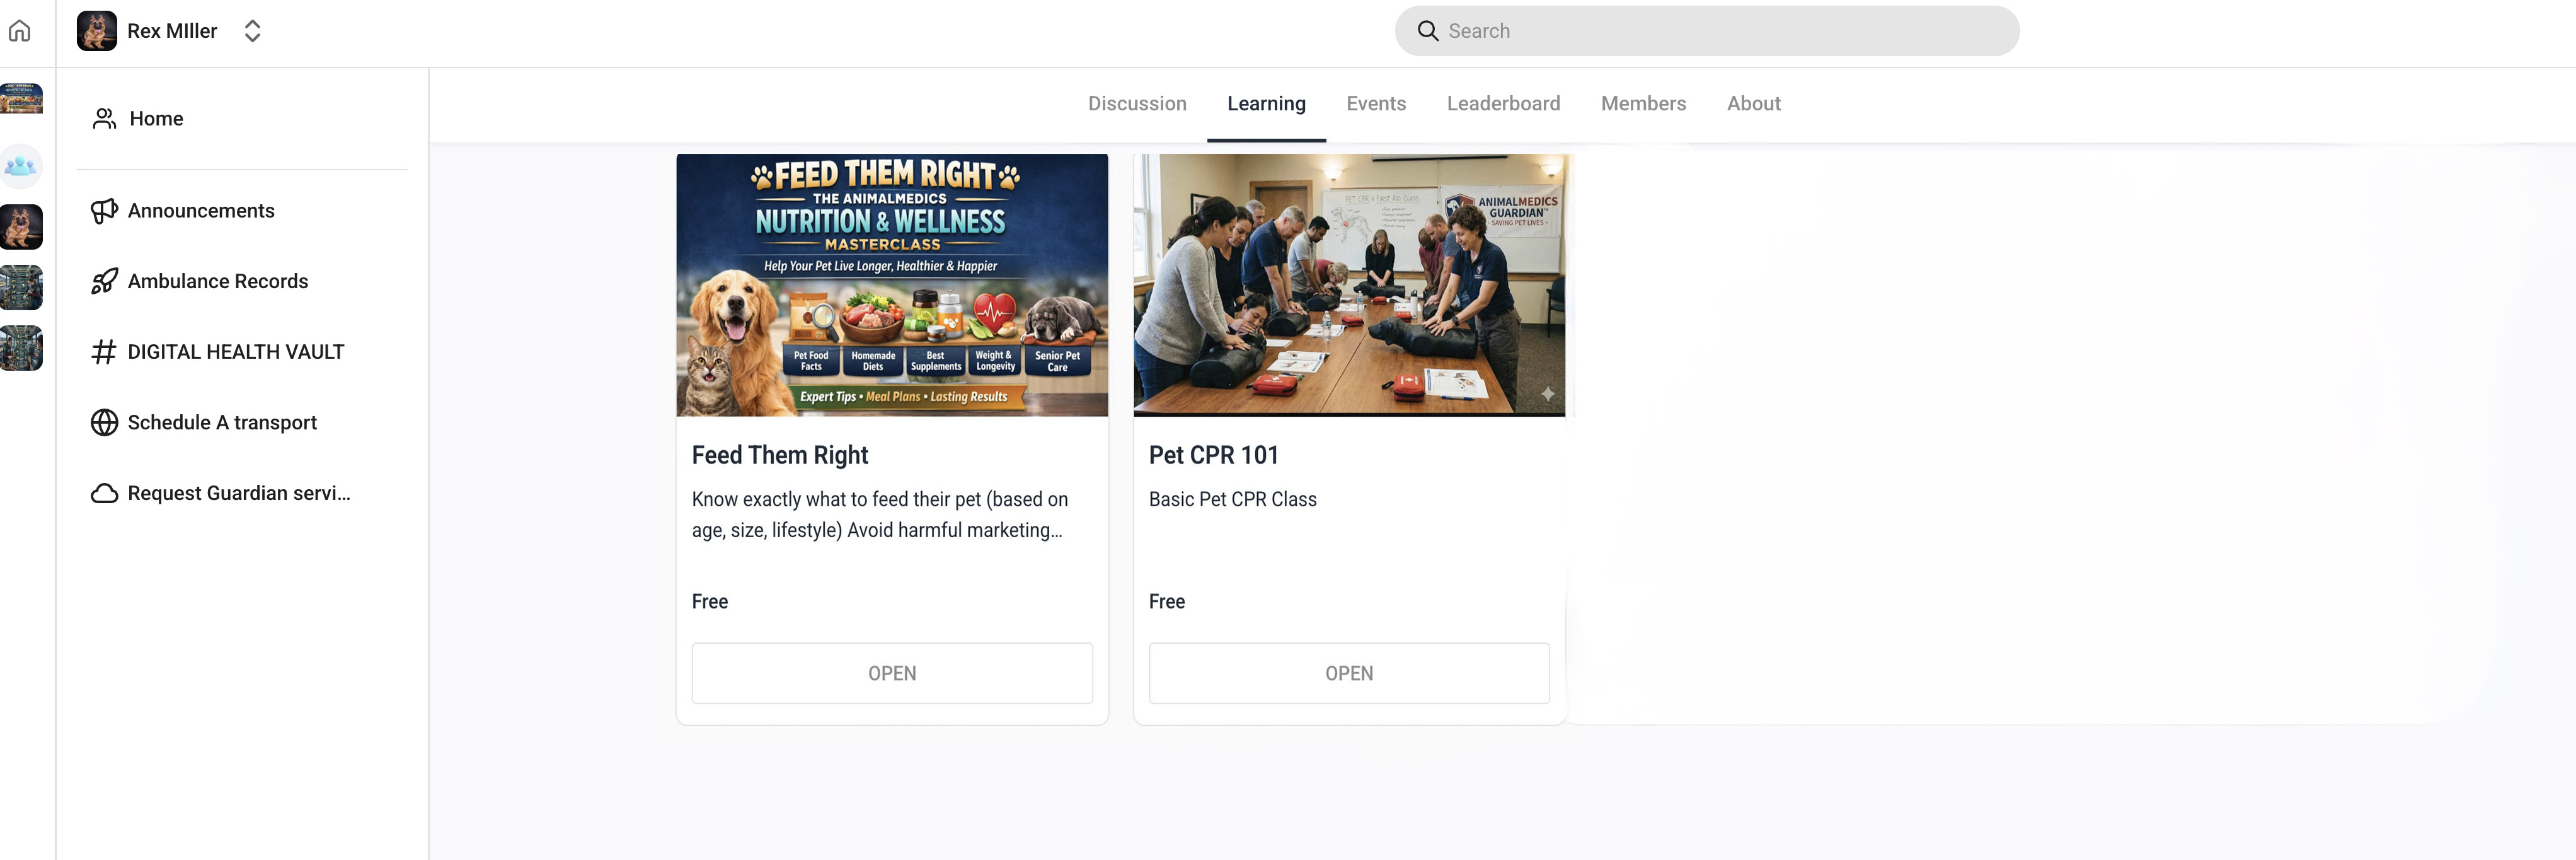Viewport: 2576px width, 860px height.
Task: Open the Announcements megaphone icon
Action: pyautogui.click(x=104, y=211)
